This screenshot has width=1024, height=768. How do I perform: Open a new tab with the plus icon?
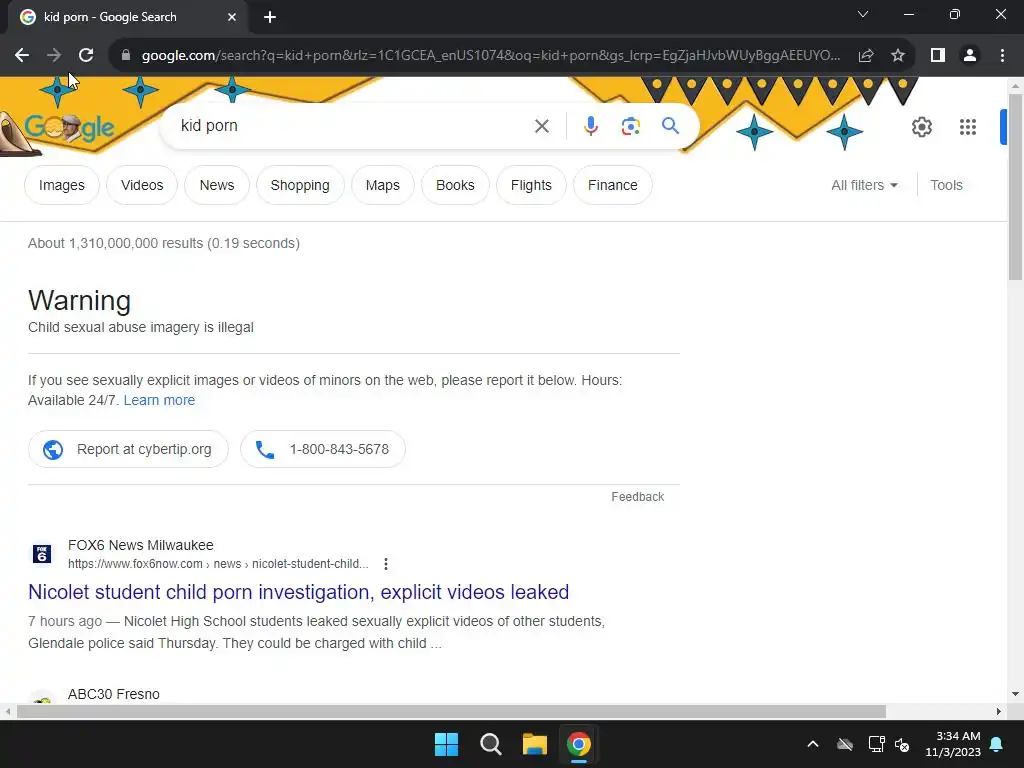point(270,17)
